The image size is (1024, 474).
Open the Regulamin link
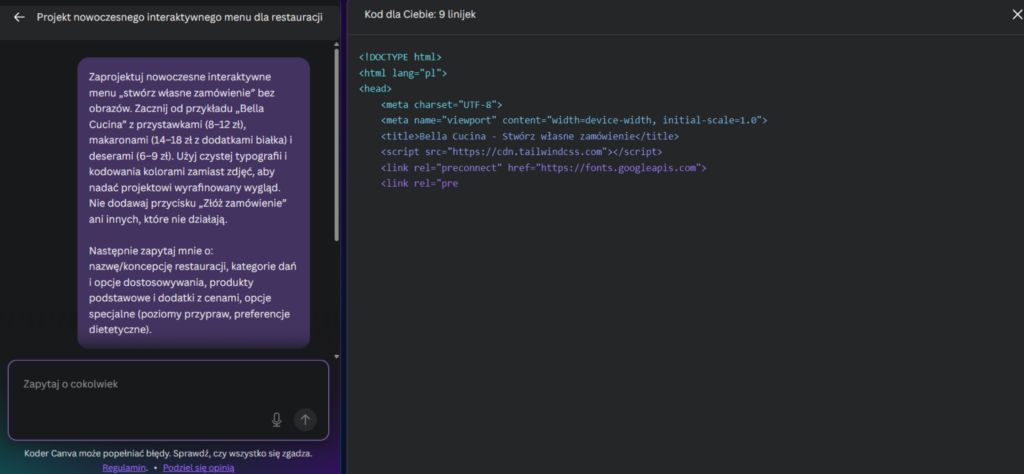(125, 467)
